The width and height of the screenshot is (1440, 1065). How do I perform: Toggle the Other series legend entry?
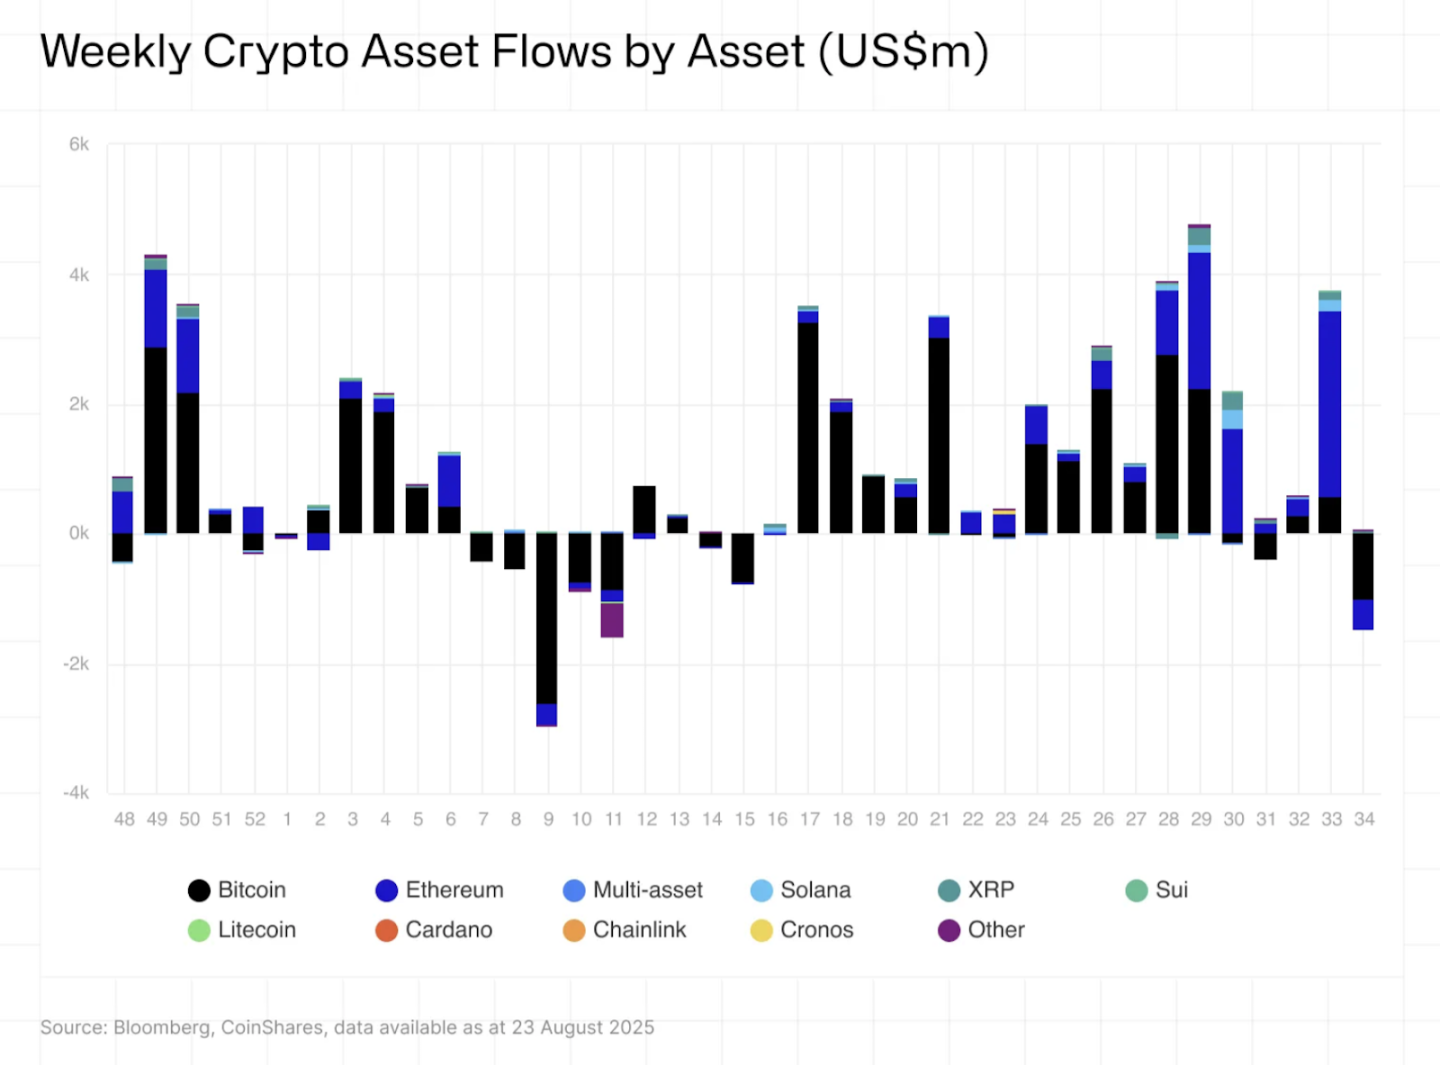click(x=949, y=930)
